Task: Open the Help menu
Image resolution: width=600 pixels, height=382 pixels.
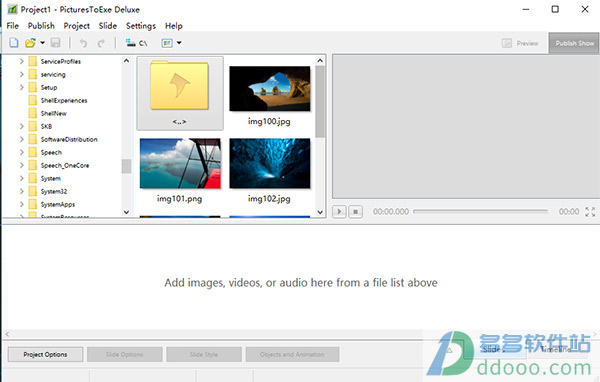Action: 174,26
